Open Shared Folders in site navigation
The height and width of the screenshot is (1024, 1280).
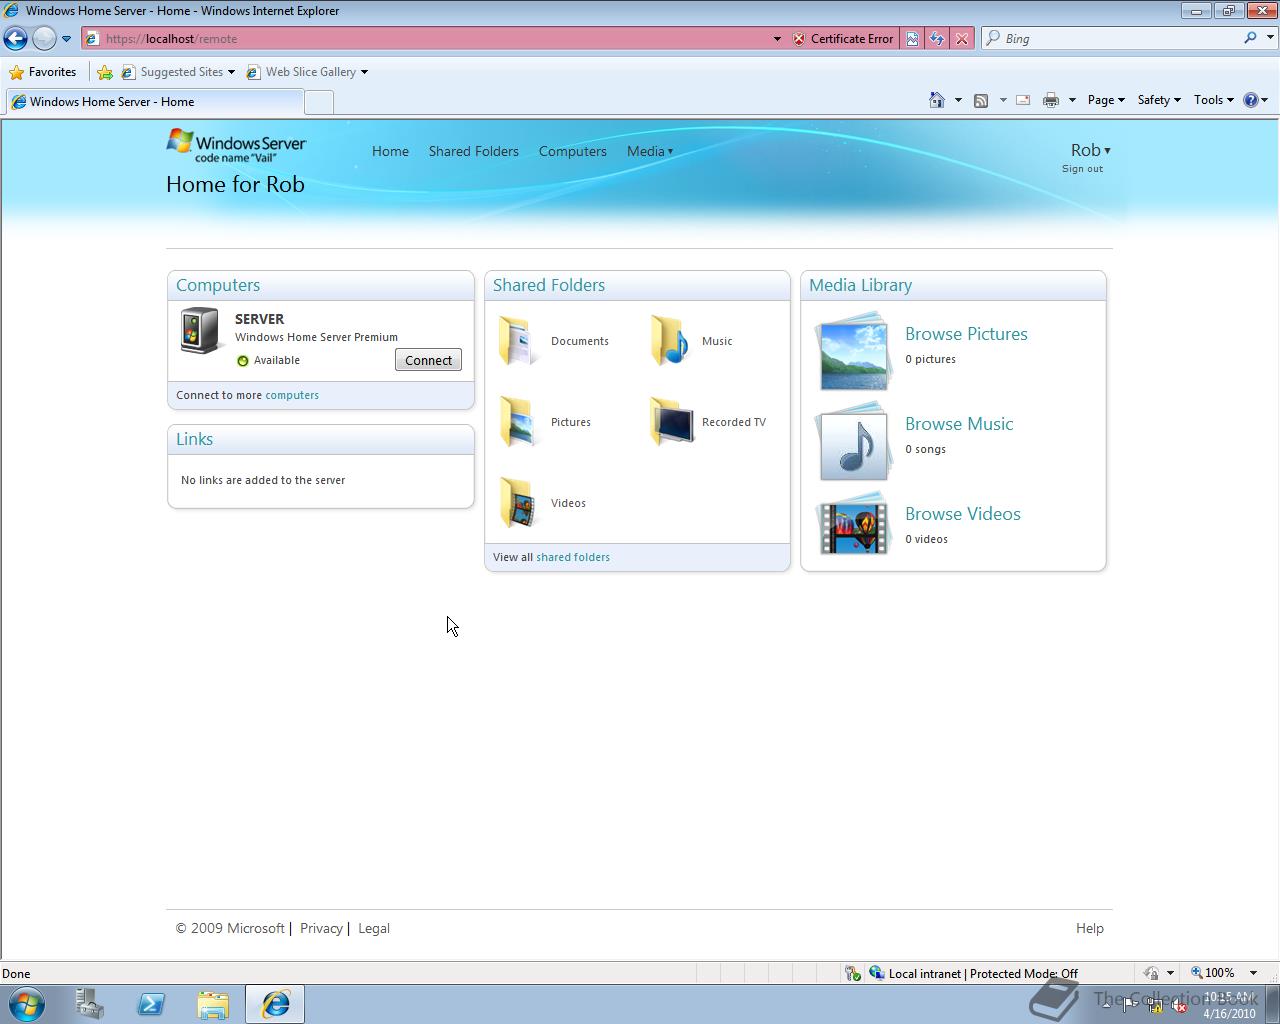tap(473, 151)
